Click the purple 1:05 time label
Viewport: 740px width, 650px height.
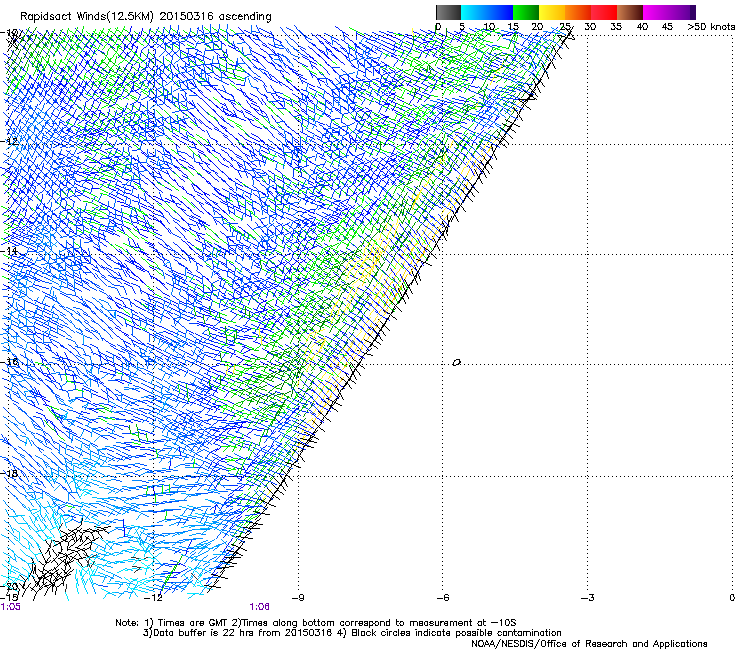[x=11, y=607]
